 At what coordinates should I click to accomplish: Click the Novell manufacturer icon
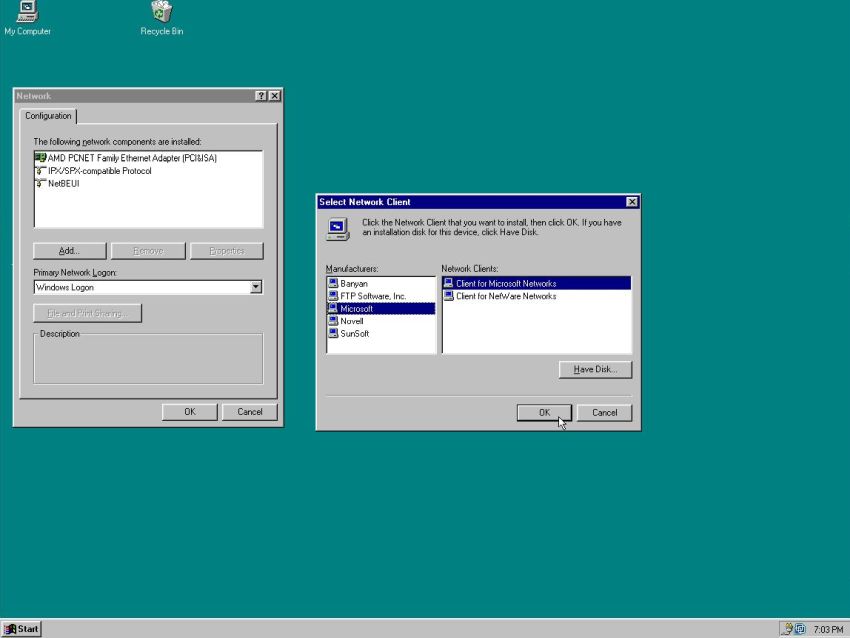[333, 321]
